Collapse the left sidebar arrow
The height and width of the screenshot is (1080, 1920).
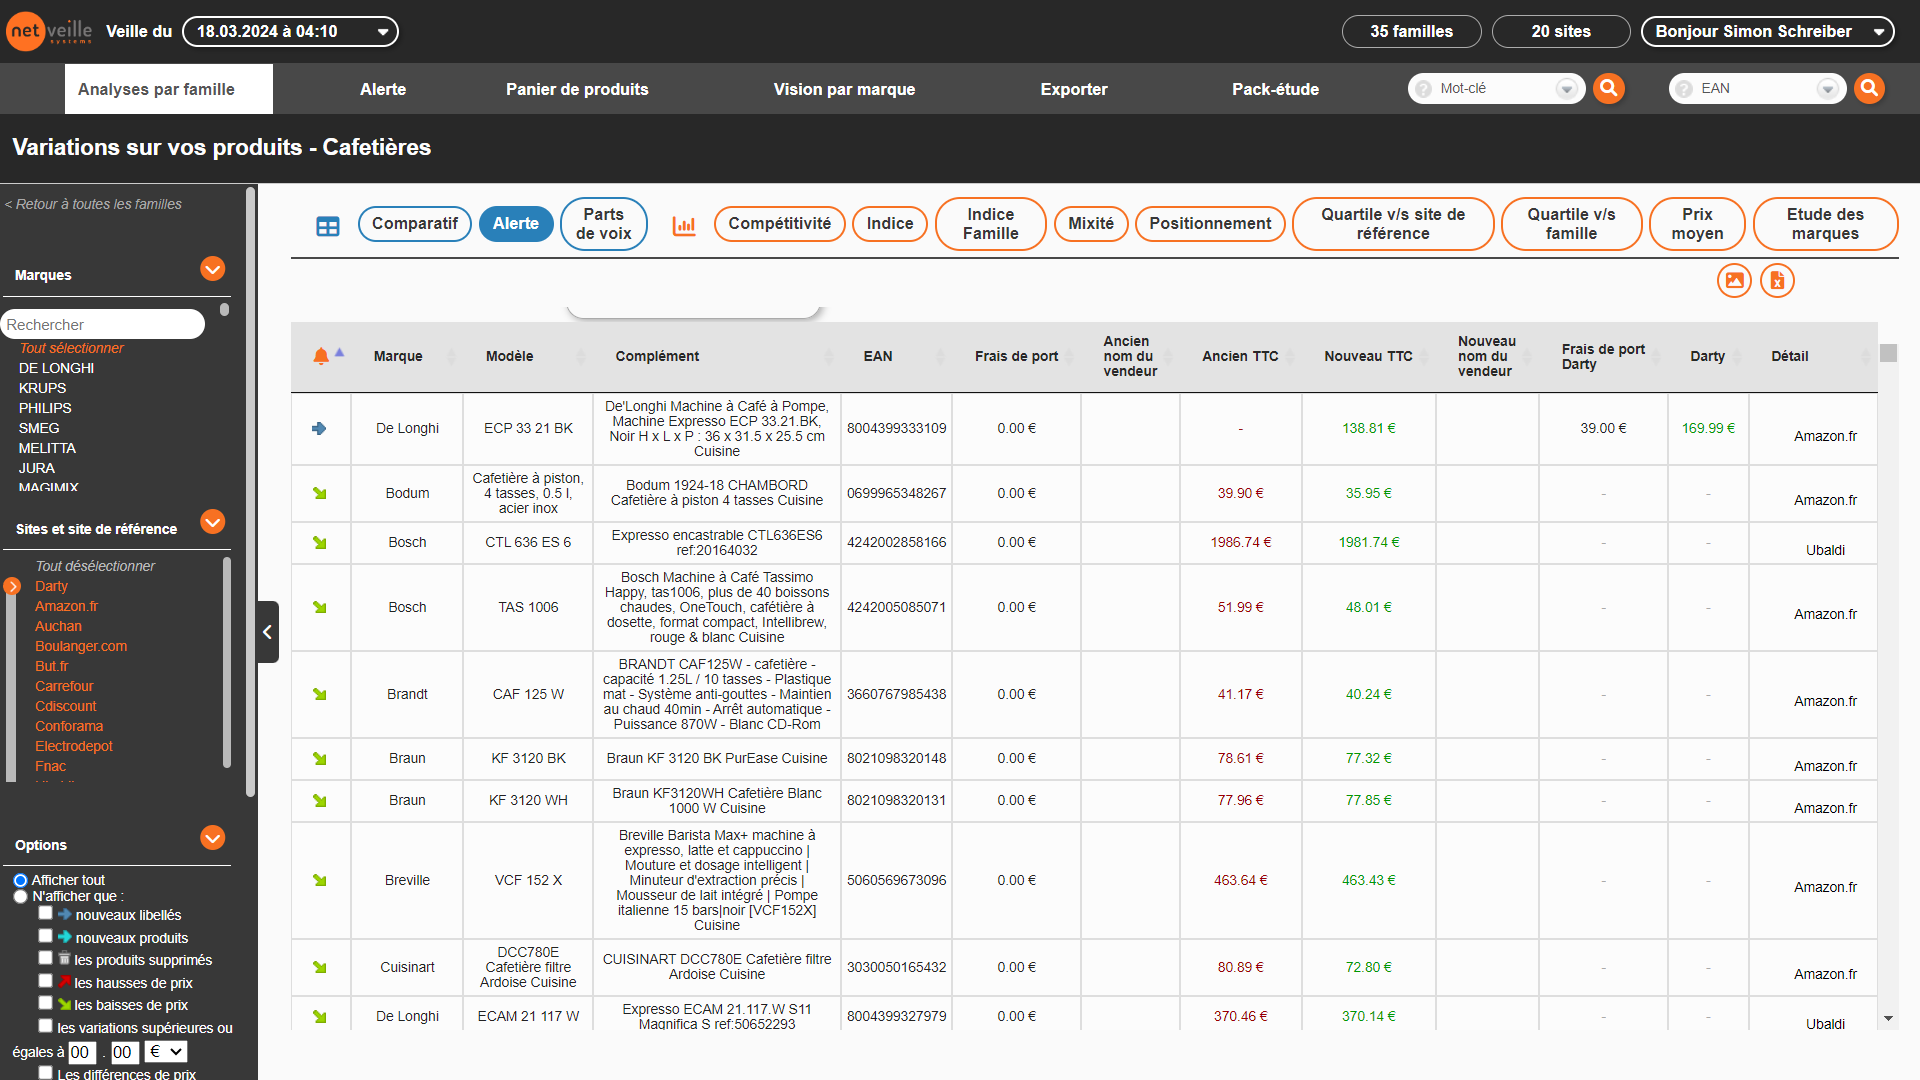[268, 632]
